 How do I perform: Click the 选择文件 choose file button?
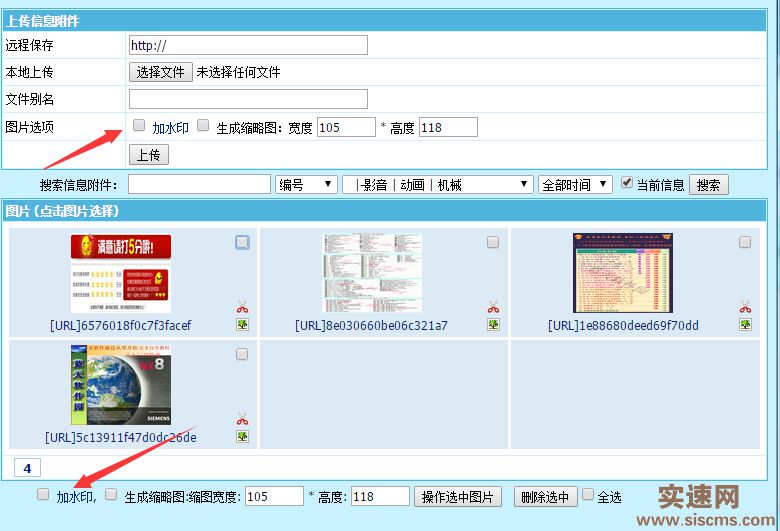[161, 72]
